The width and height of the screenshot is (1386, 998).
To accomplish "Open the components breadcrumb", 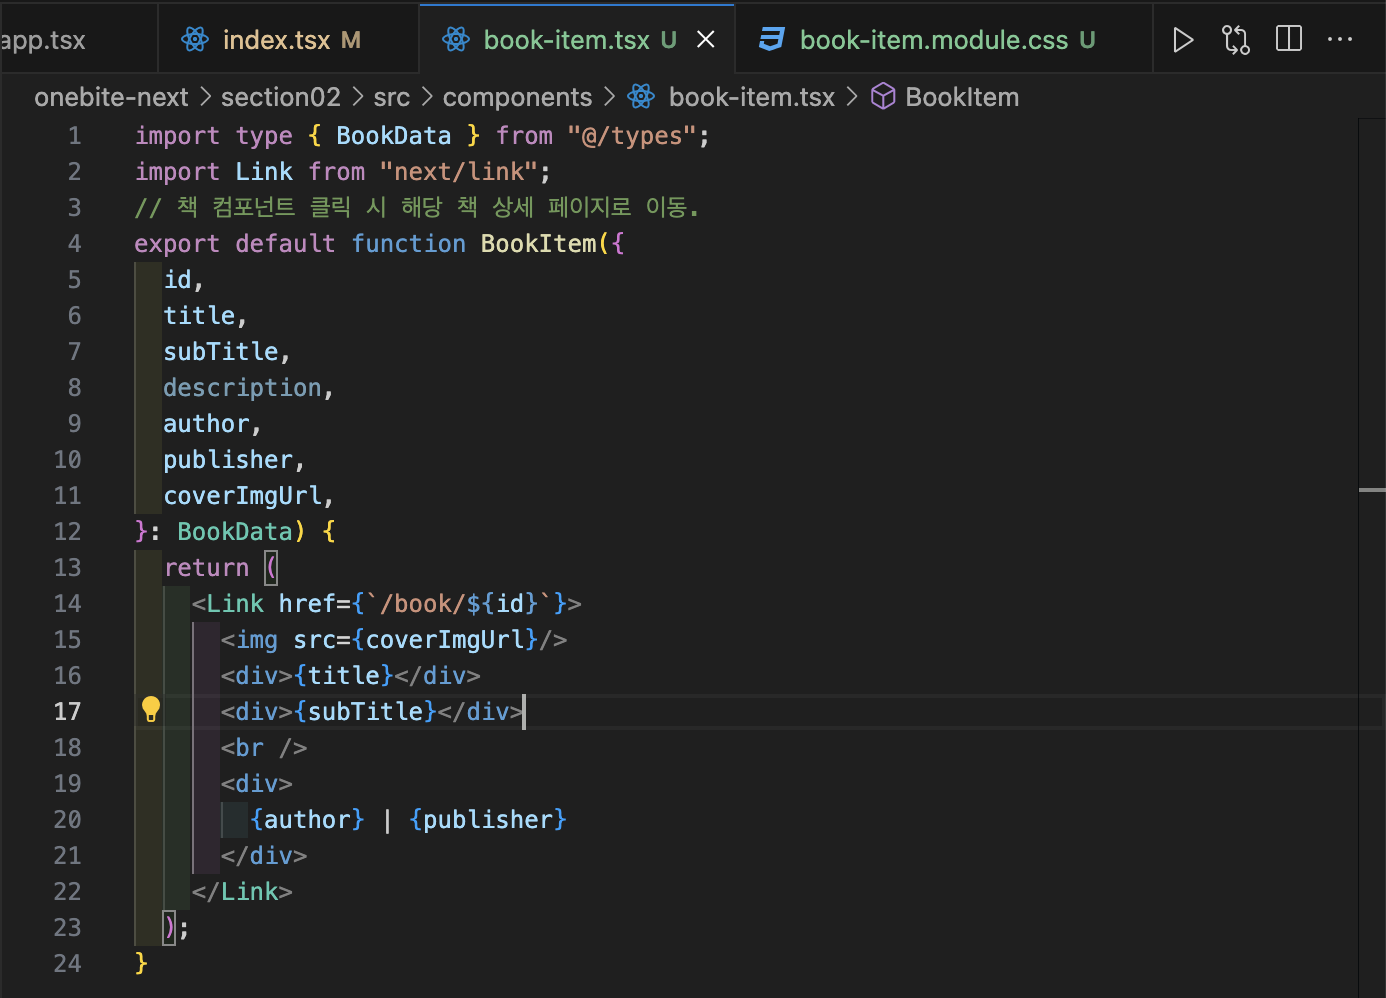I will 517,97.
